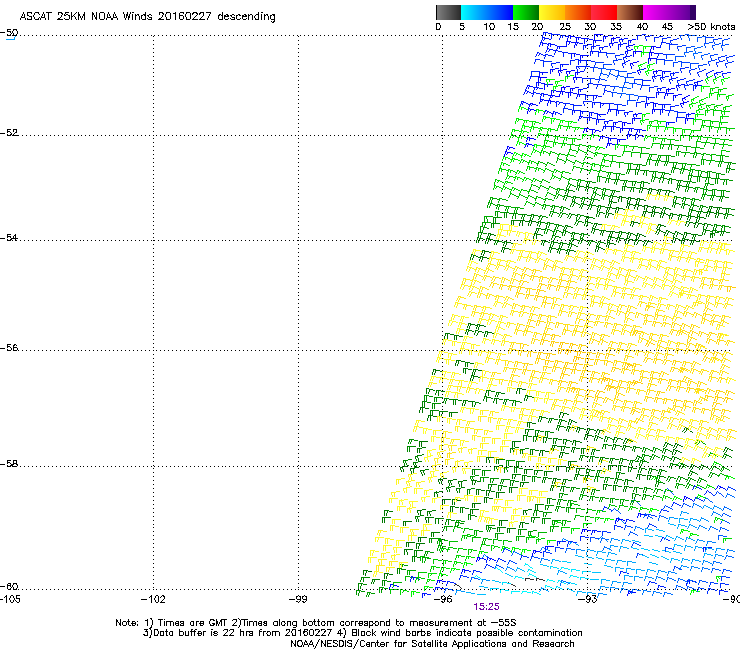Click the longitude label -99

pos(298,599)
